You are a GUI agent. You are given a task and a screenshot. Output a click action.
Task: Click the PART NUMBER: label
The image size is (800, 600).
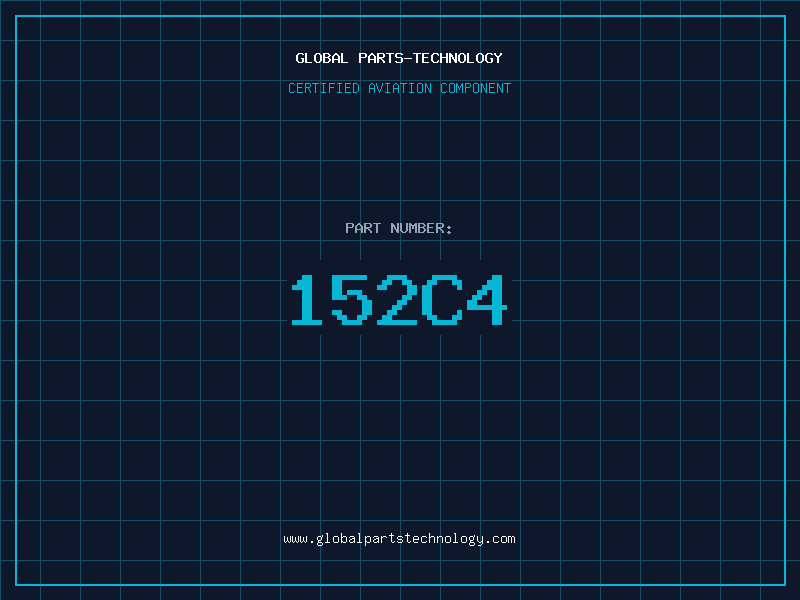tap(398, 228)
